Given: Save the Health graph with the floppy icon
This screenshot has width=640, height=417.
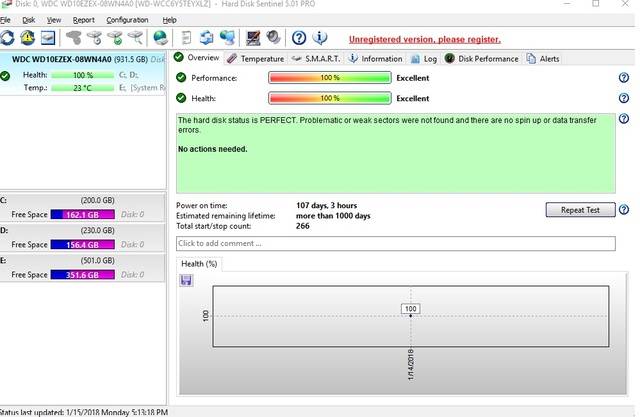Looking at the screenshot, I should click(186, 280).
